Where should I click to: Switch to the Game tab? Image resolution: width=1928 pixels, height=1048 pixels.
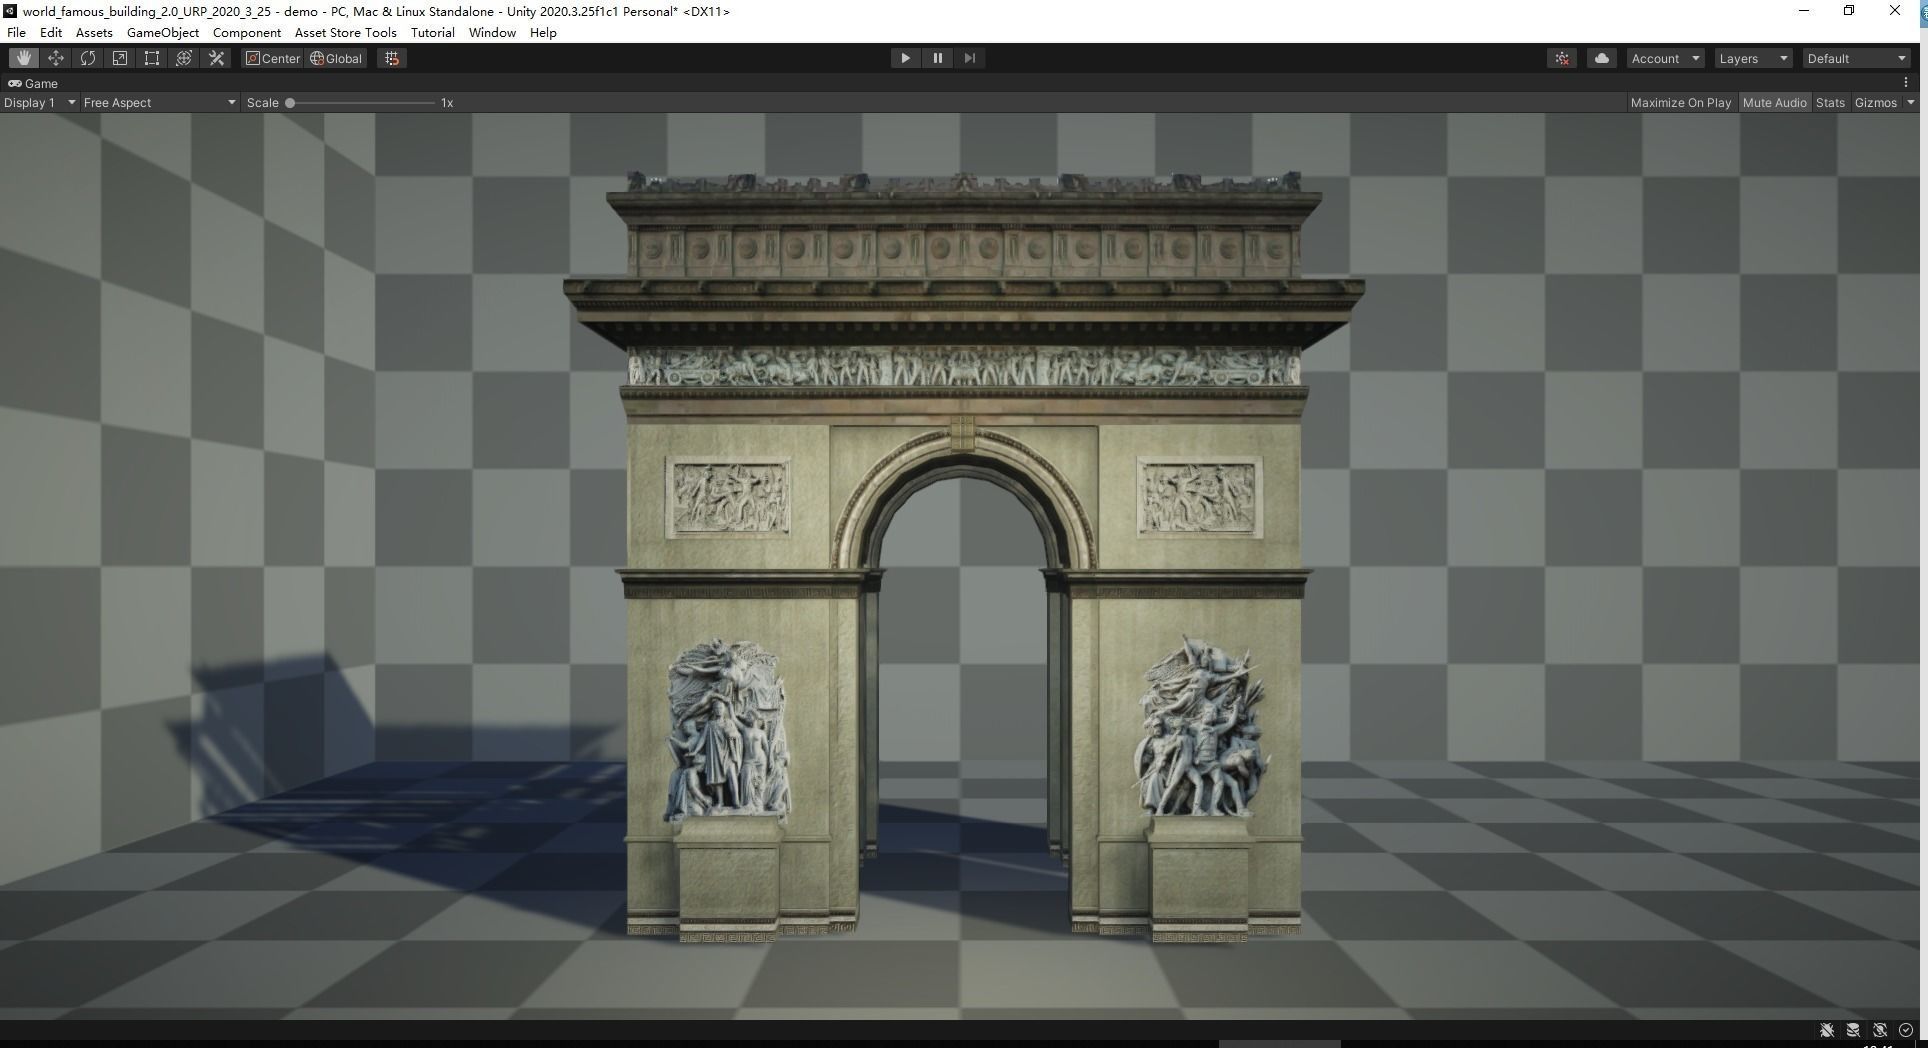point(33,83)
